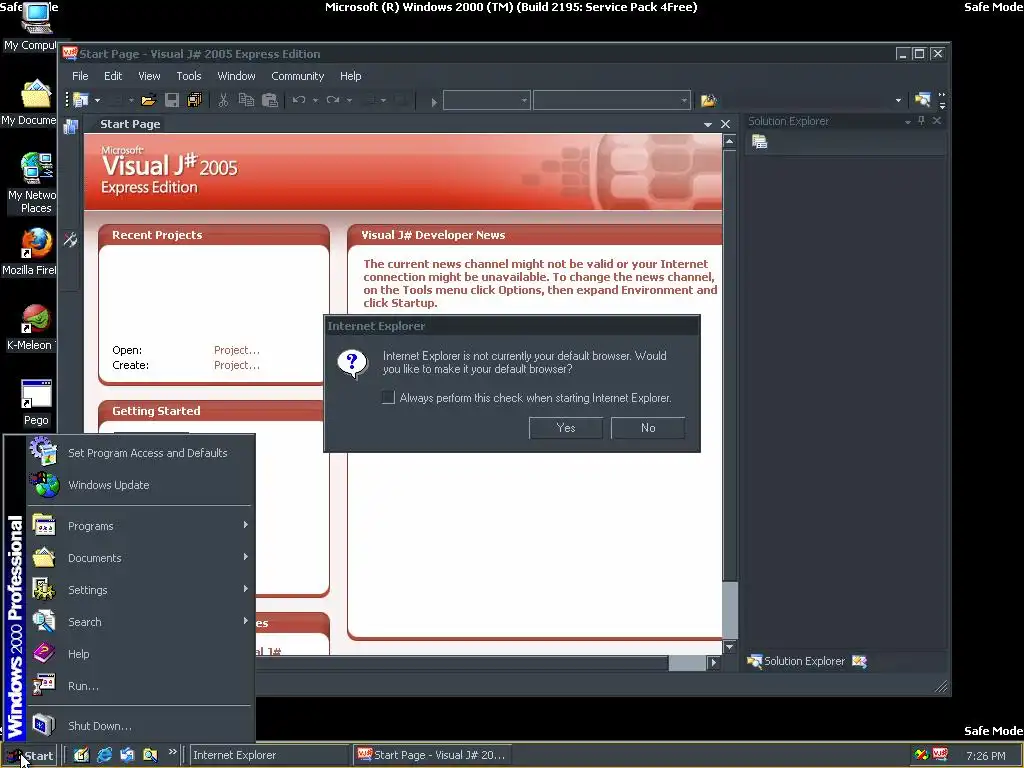
Task: Click the Save toolbar icon
Action: (172, 100)
